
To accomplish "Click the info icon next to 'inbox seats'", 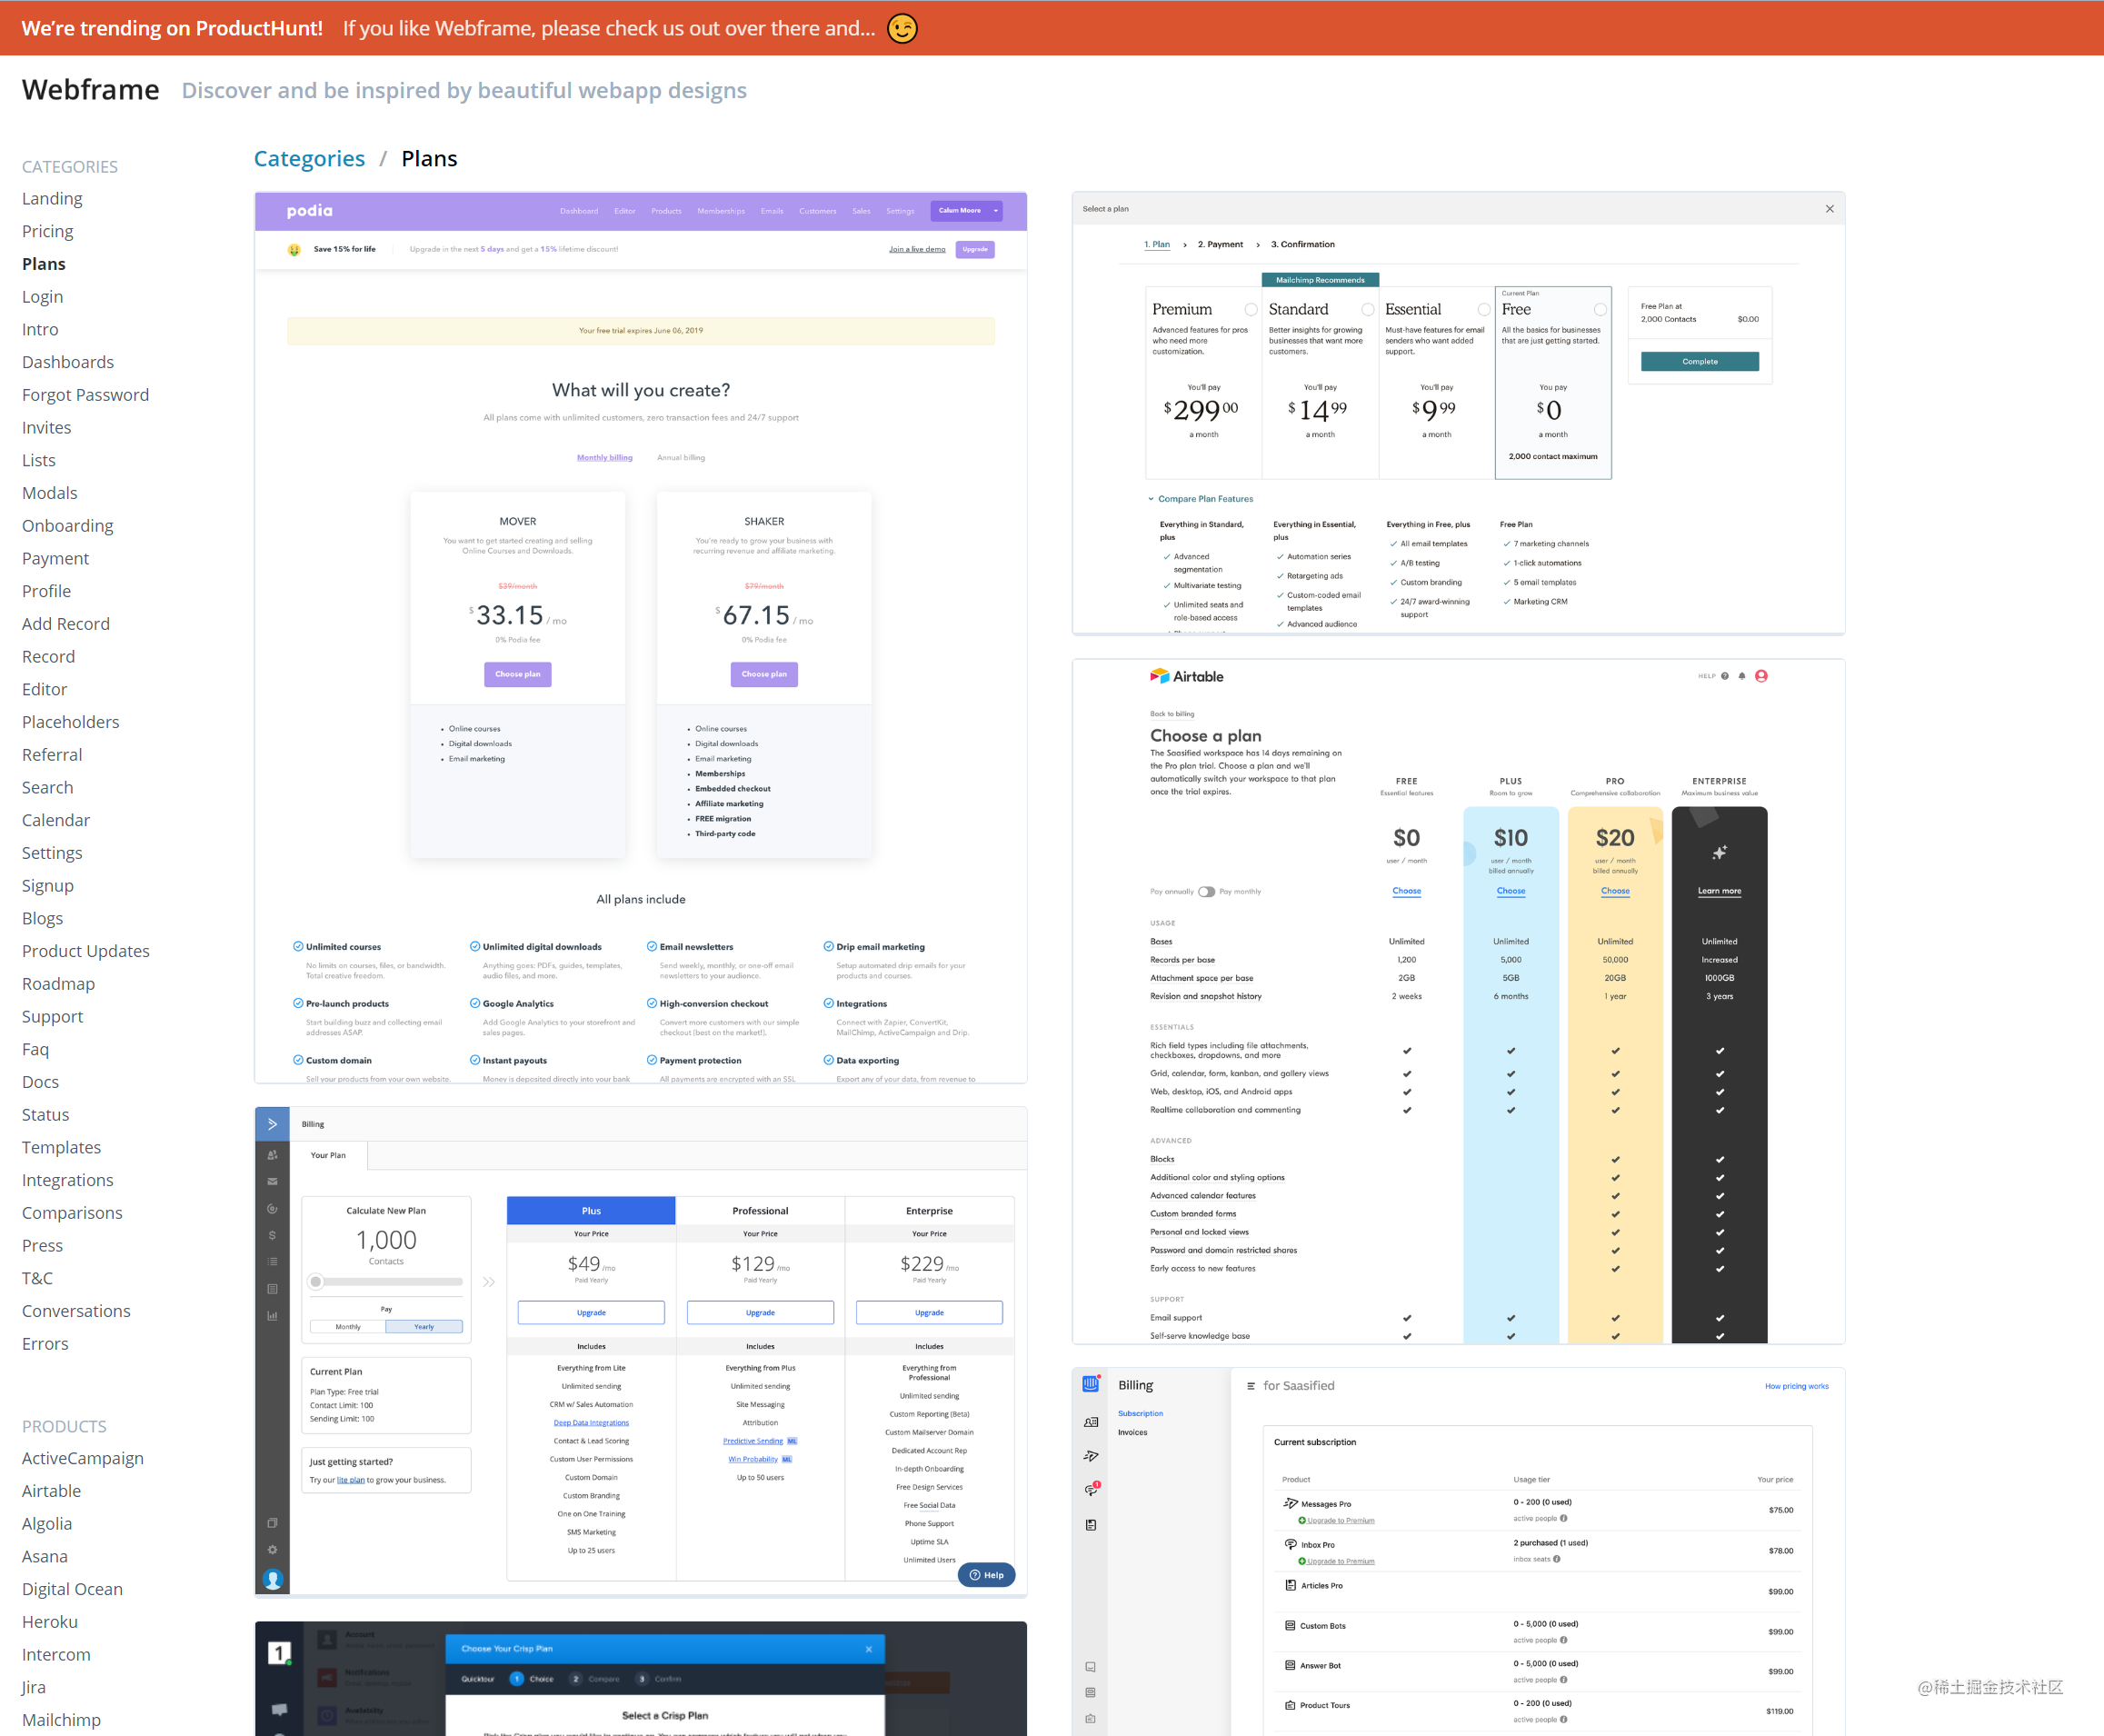I will coord(1557,1559).
